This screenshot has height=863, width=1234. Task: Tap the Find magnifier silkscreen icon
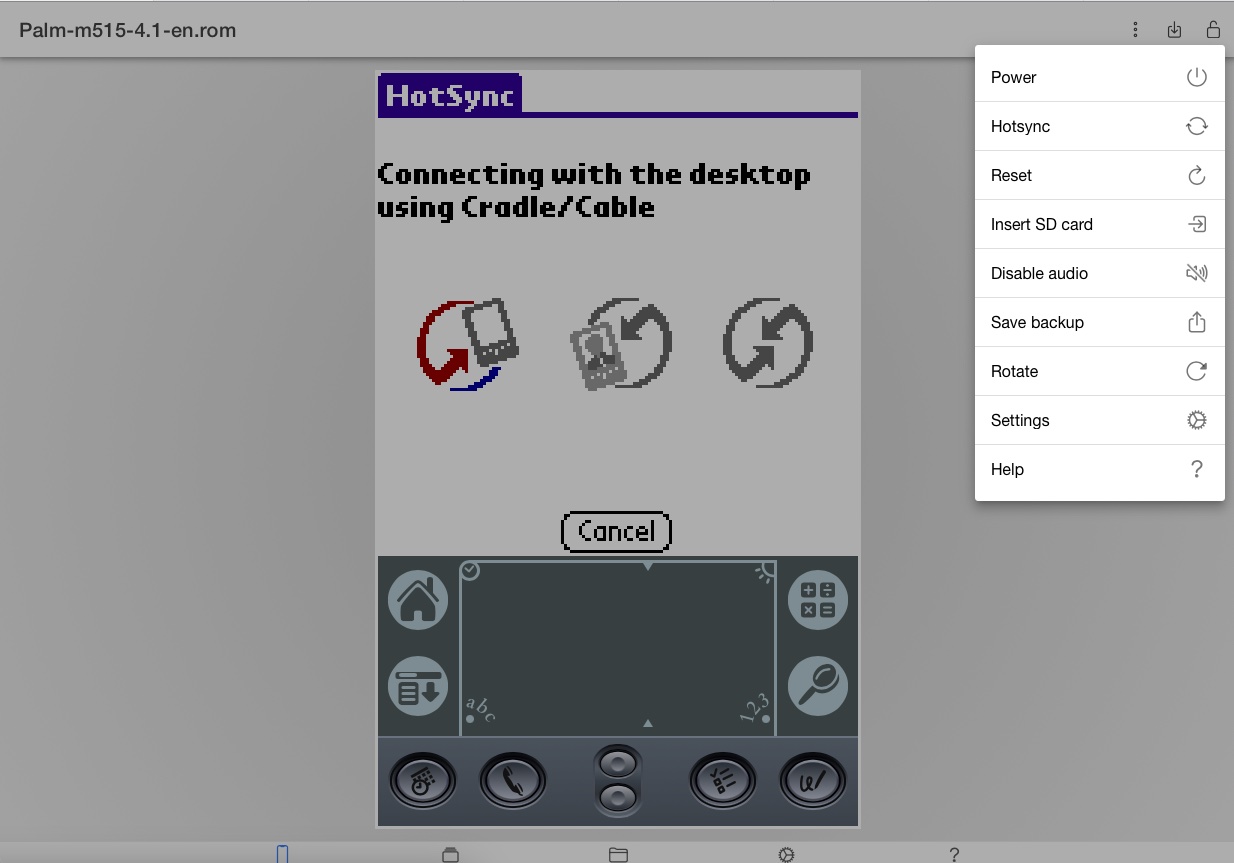tap(817, 686)
